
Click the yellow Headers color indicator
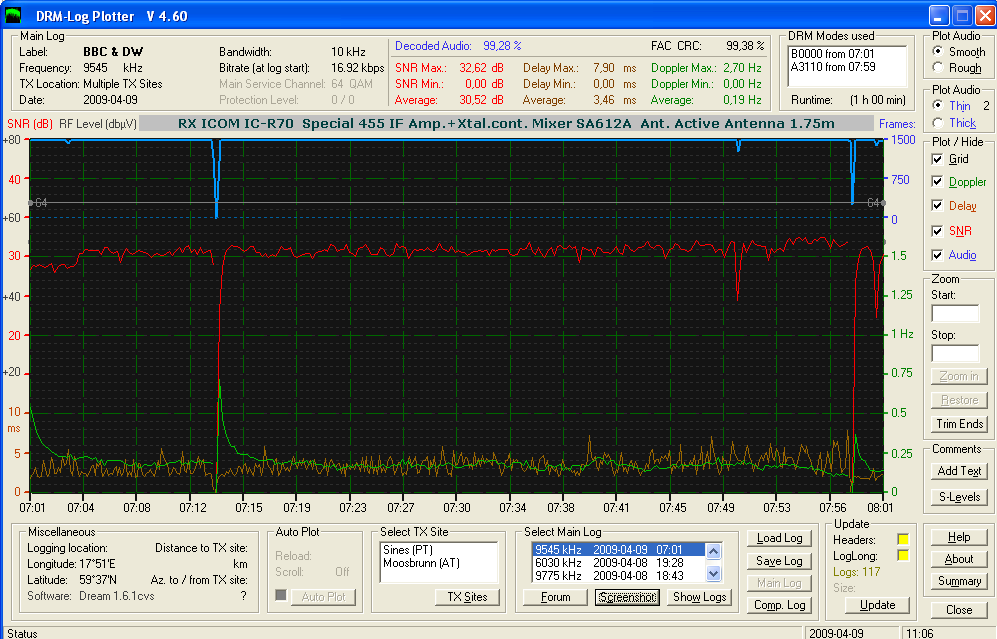(x=902, y=539)
